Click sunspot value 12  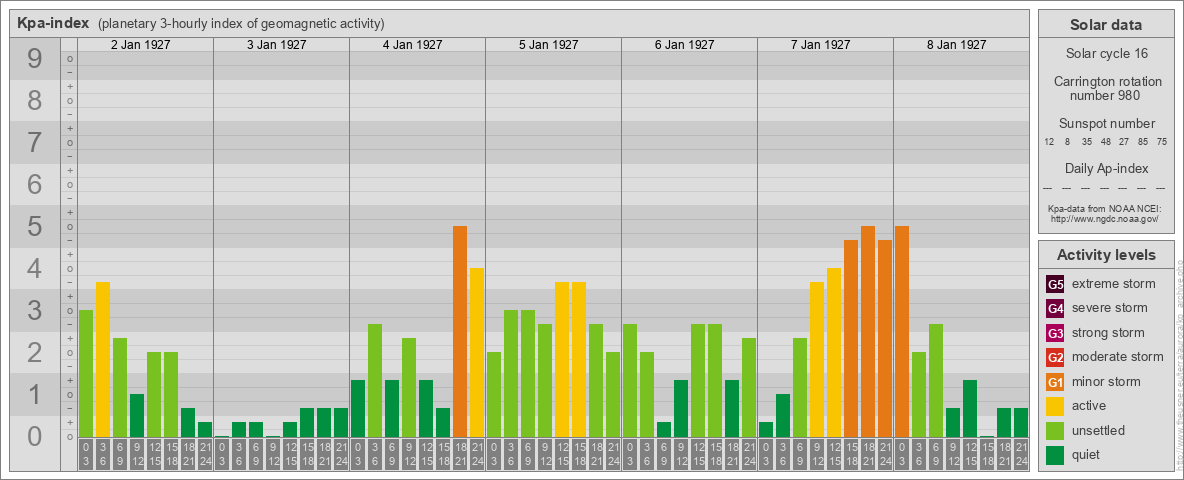[1049, 142]
